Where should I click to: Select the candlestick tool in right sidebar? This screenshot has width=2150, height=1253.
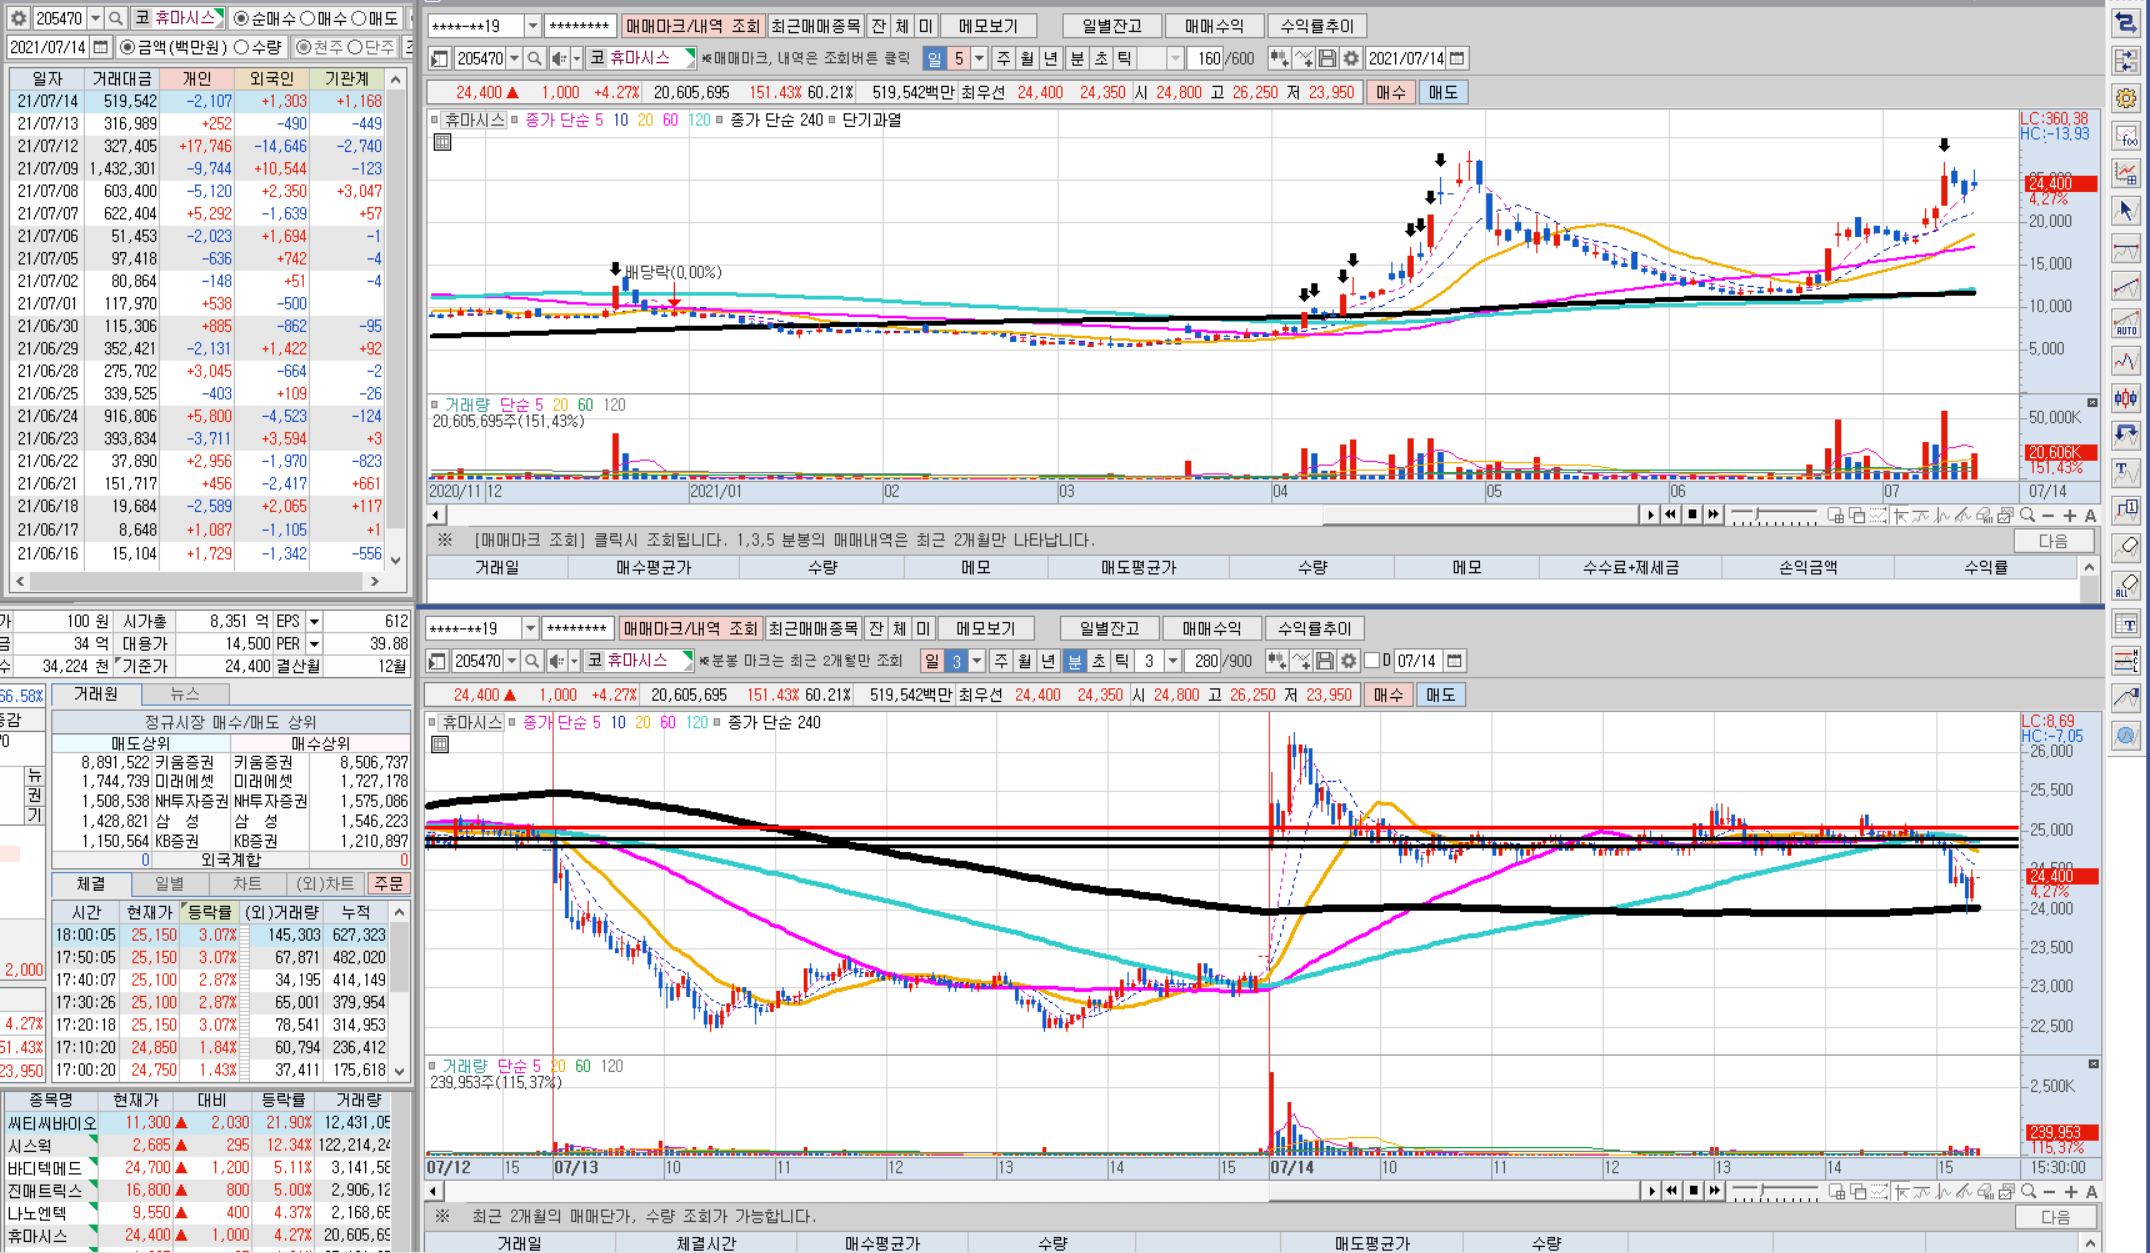[x=2126, y=398]
